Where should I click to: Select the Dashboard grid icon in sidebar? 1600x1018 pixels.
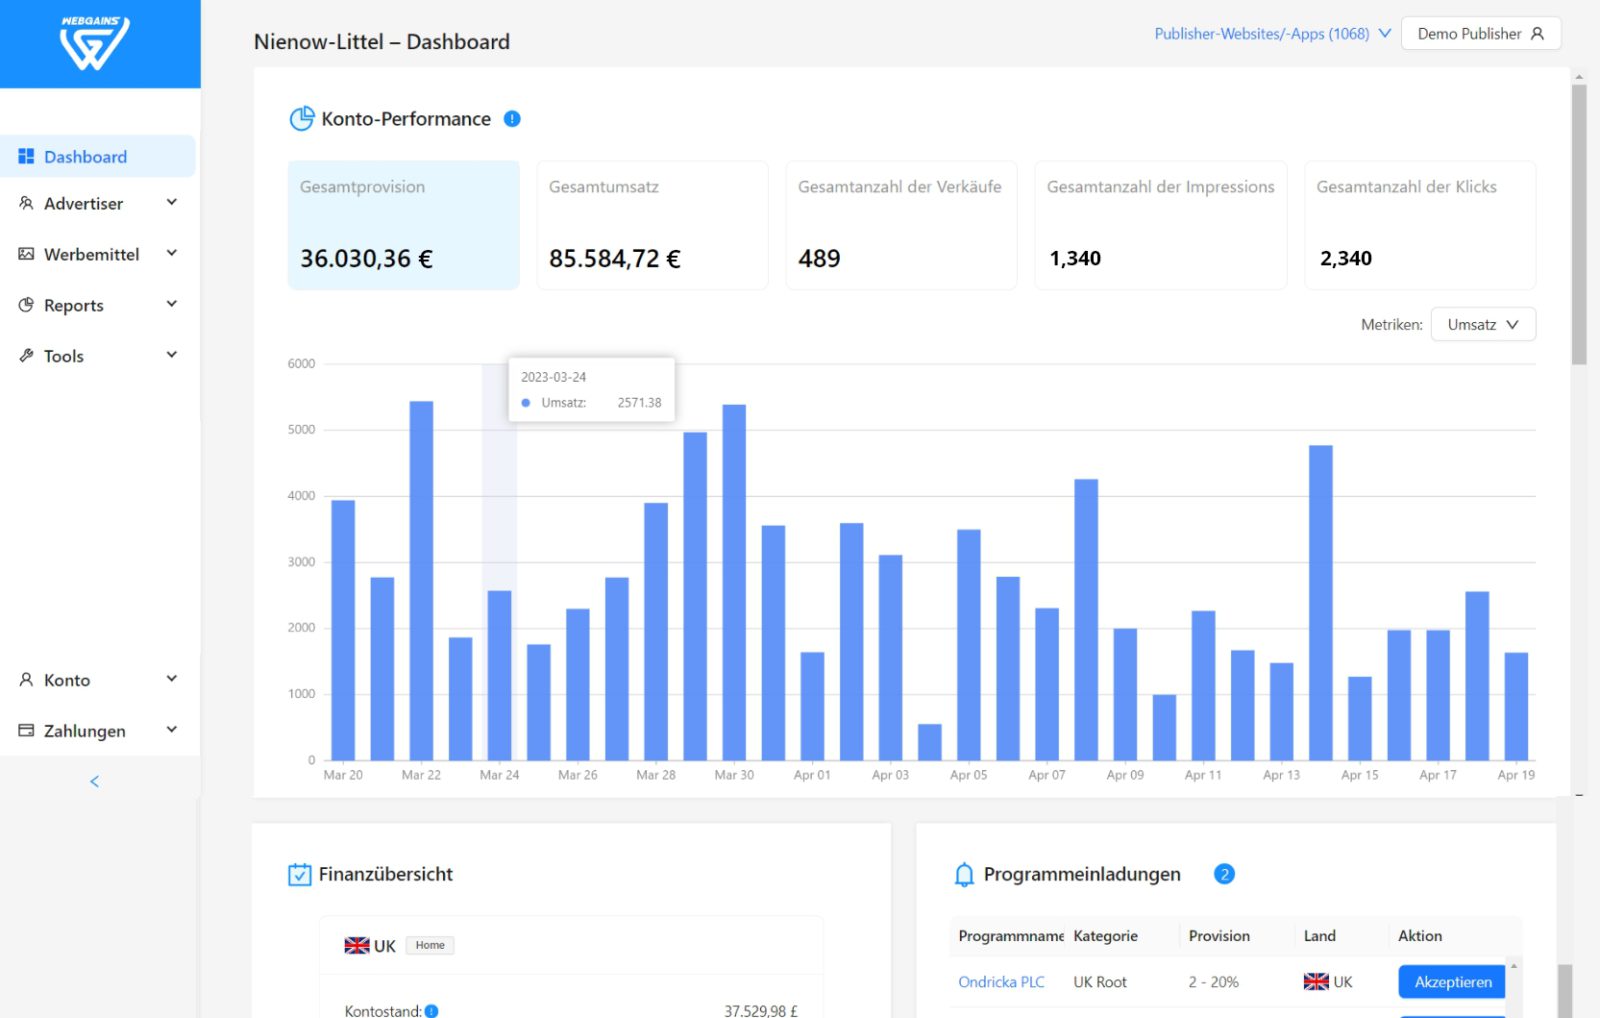tap(25, 156)
